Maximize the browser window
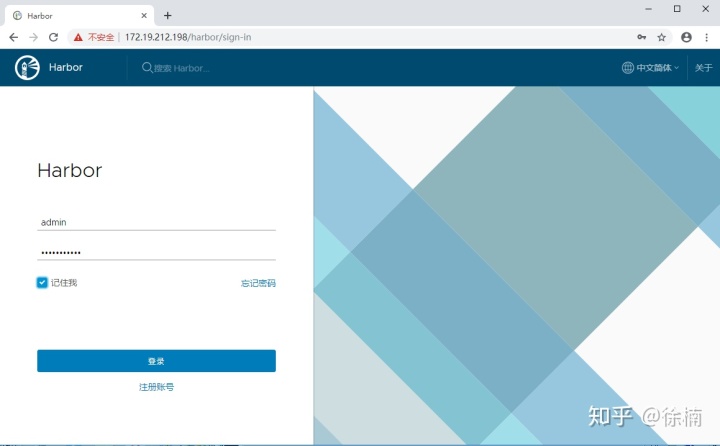 tap(677, 9)
